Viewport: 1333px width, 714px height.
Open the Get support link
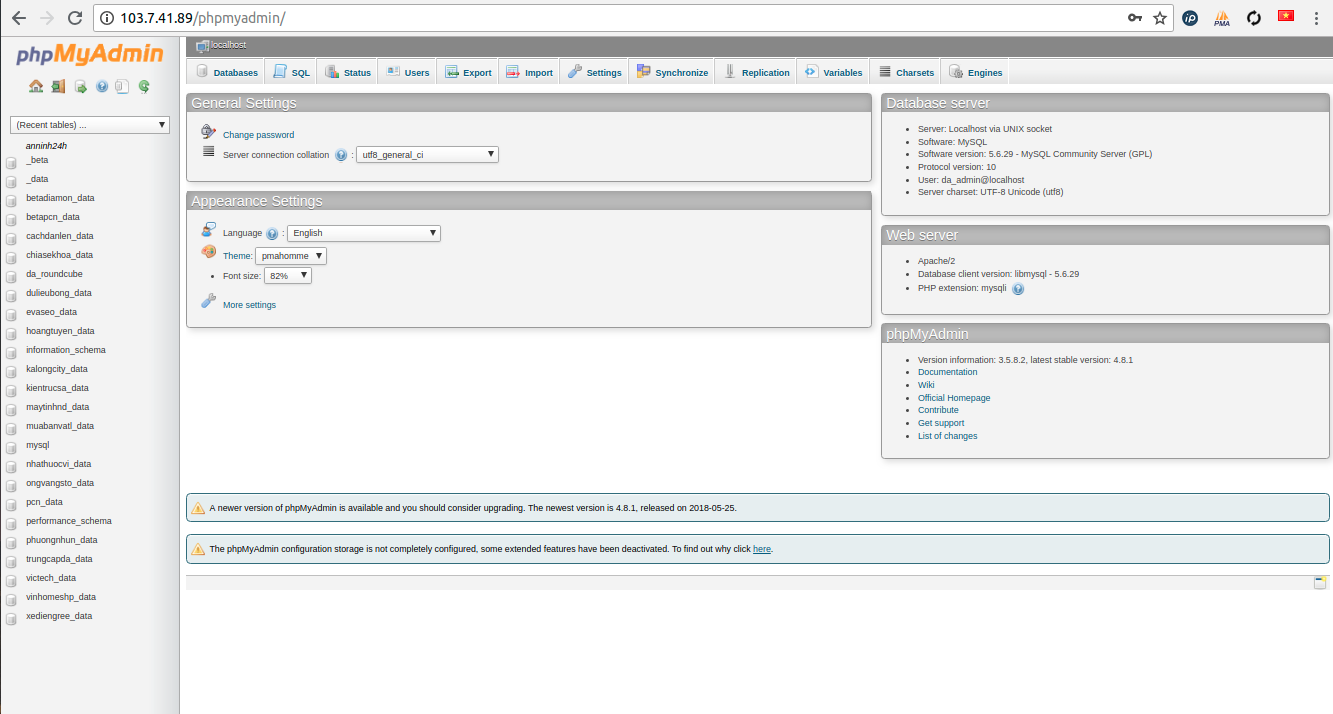click(x=941, y=423)
